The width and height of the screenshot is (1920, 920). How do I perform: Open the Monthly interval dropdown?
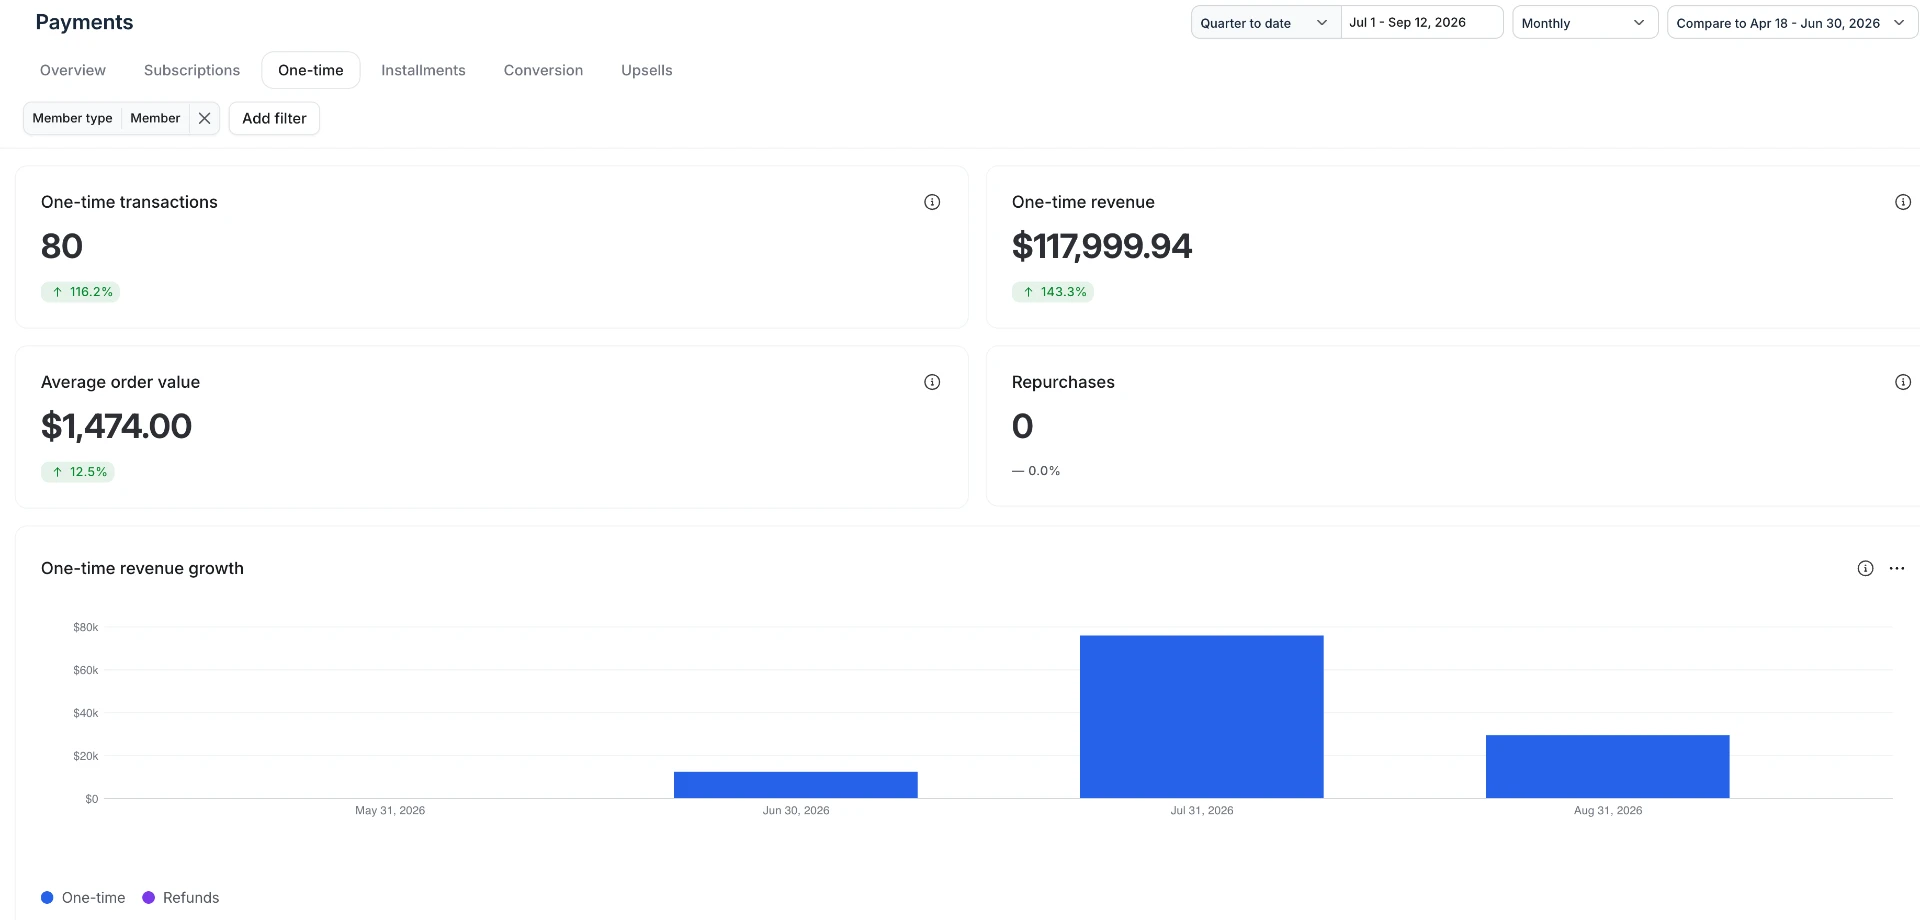point(1584,23)
